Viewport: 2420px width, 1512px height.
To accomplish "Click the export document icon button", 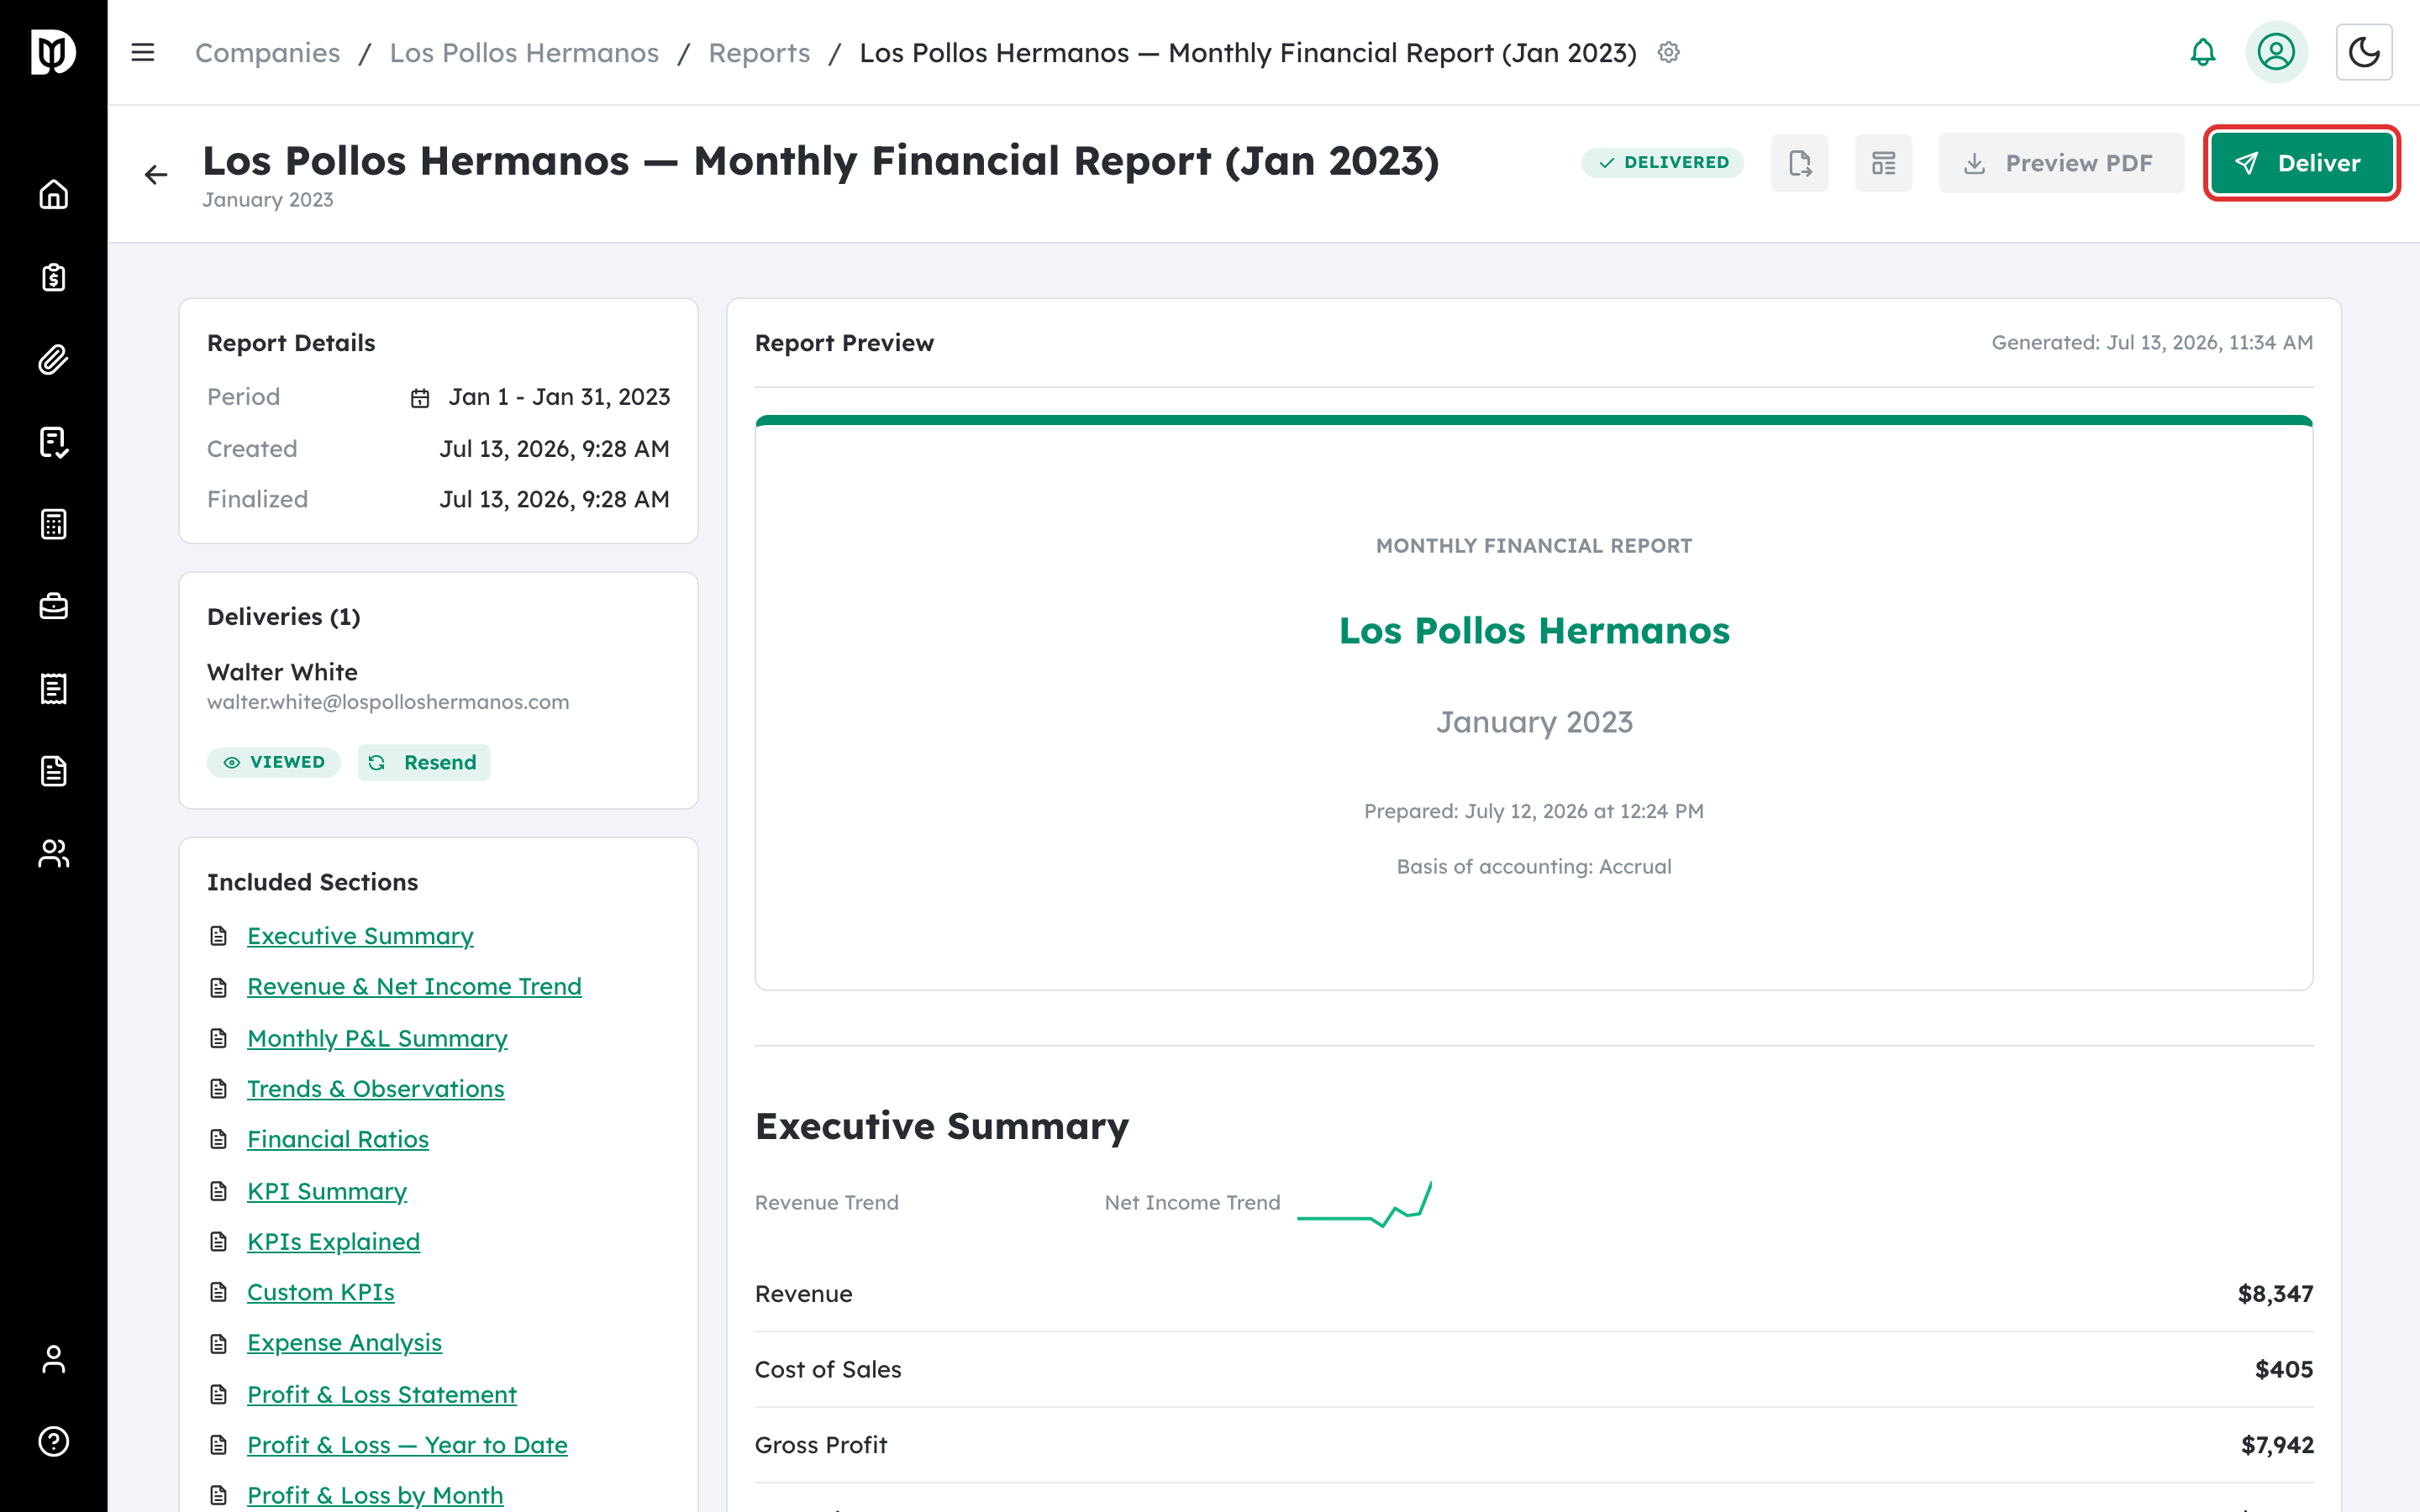I will pos(1800,163).
